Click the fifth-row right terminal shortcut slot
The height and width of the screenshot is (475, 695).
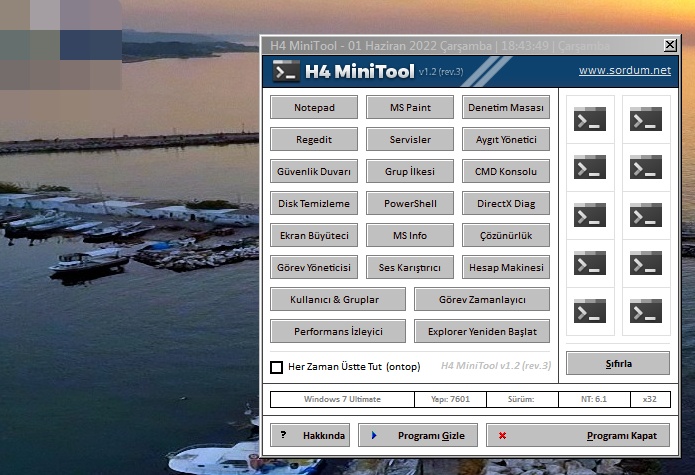(x=646, y=311)
